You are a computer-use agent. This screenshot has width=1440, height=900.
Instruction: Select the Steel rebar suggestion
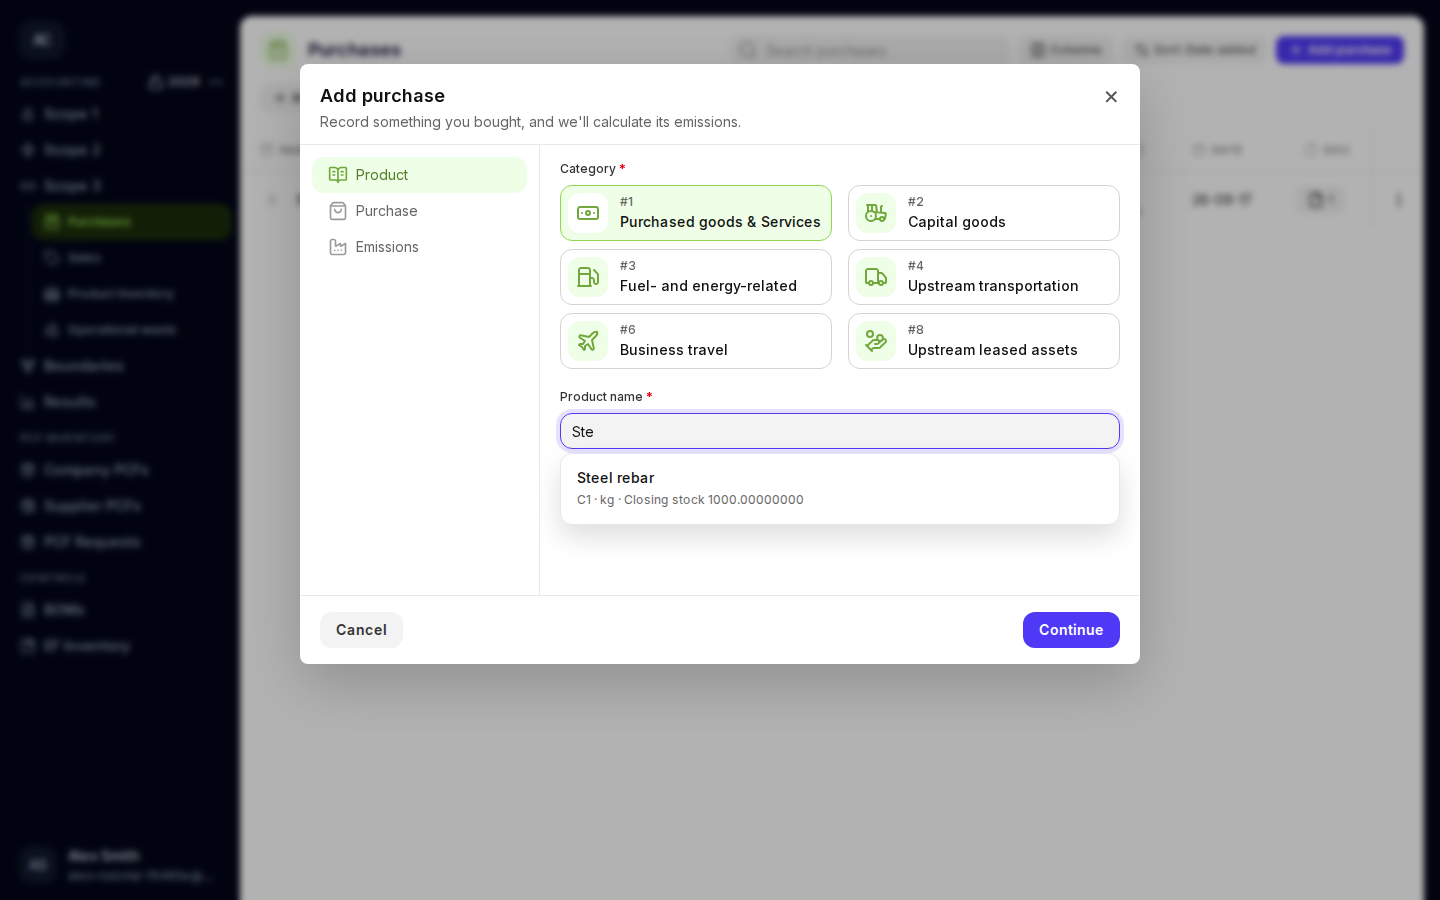840,489
